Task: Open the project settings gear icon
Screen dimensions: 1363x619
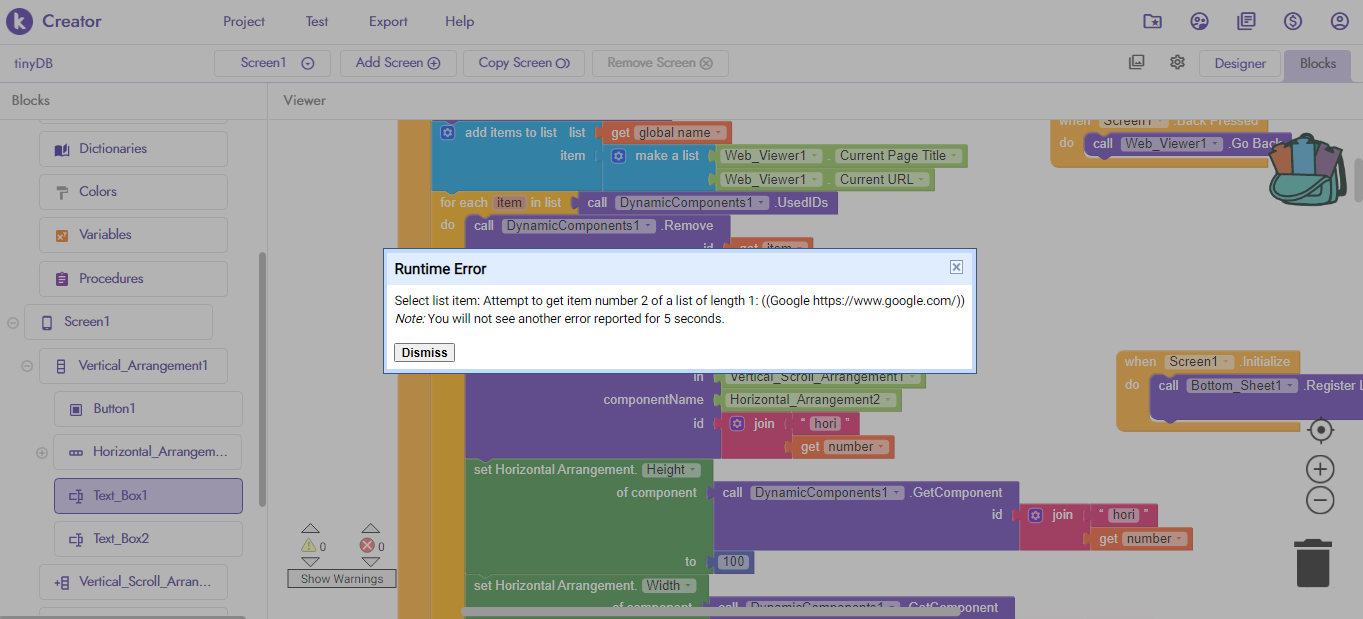Action: coord(1177,62)
